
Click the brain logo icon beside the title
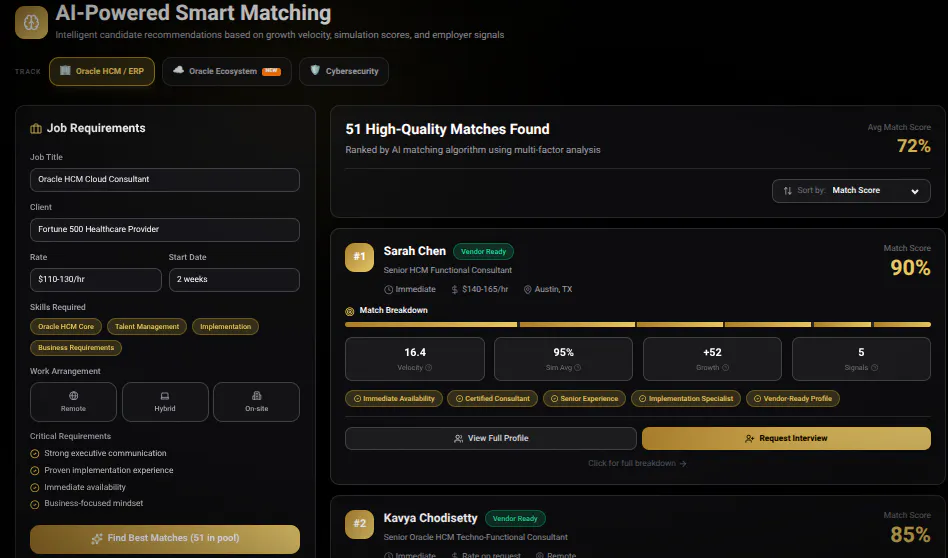click(31, 22)
